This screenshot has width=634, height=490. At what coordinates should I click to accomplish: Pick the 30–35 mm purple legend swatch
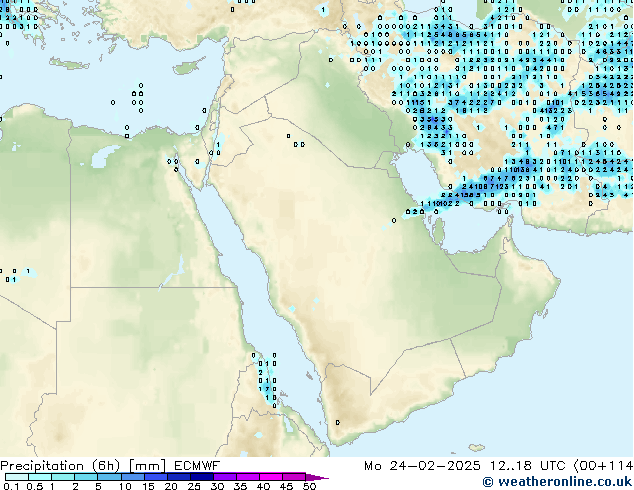(x=225, y=477)
